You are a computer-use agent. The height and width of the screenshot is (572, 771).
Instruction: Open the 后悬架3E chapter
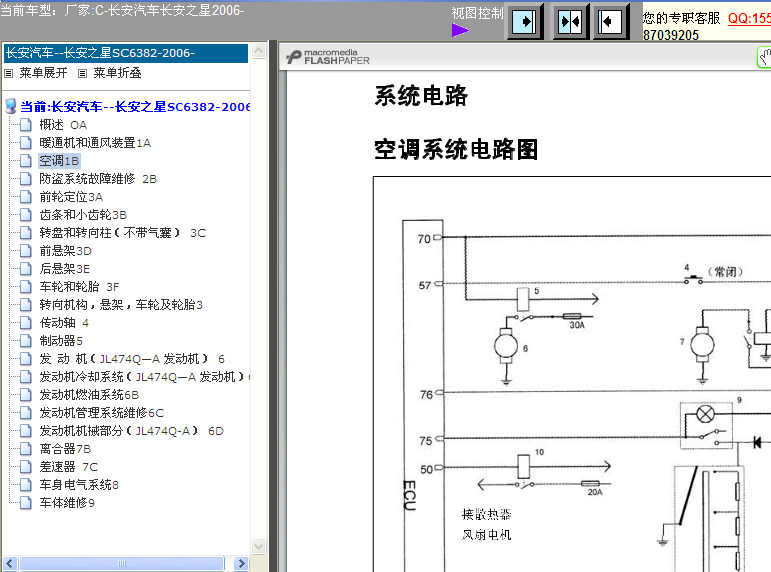pyautogui.click(x=64, y=269)
